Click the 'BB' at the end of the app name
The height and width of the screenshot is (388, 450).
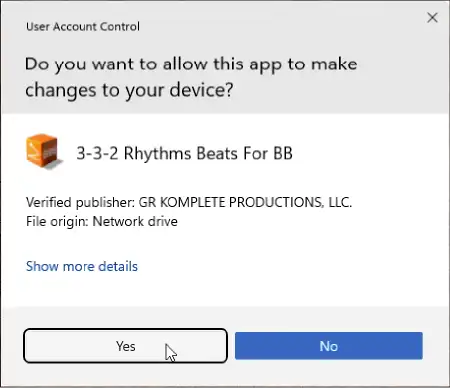[283, 154]
